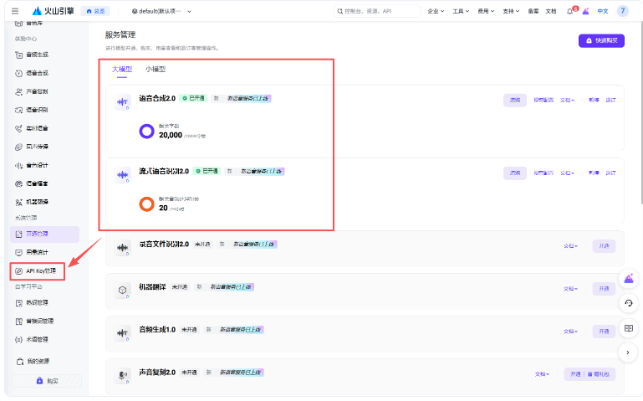Image resolution: width=643 pixels, height=401 pixels.
Task: Click the 火山引擎 logo
Action: 53,11
